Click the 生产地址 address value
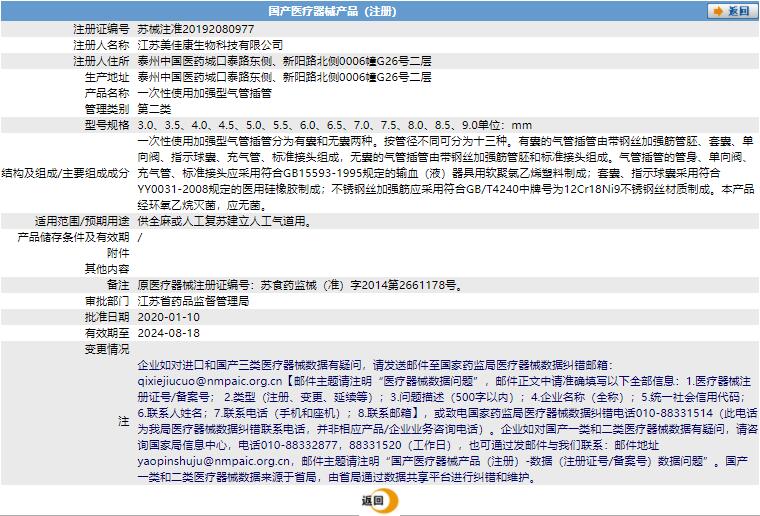The image size is (760, 516). coord(285,77)
